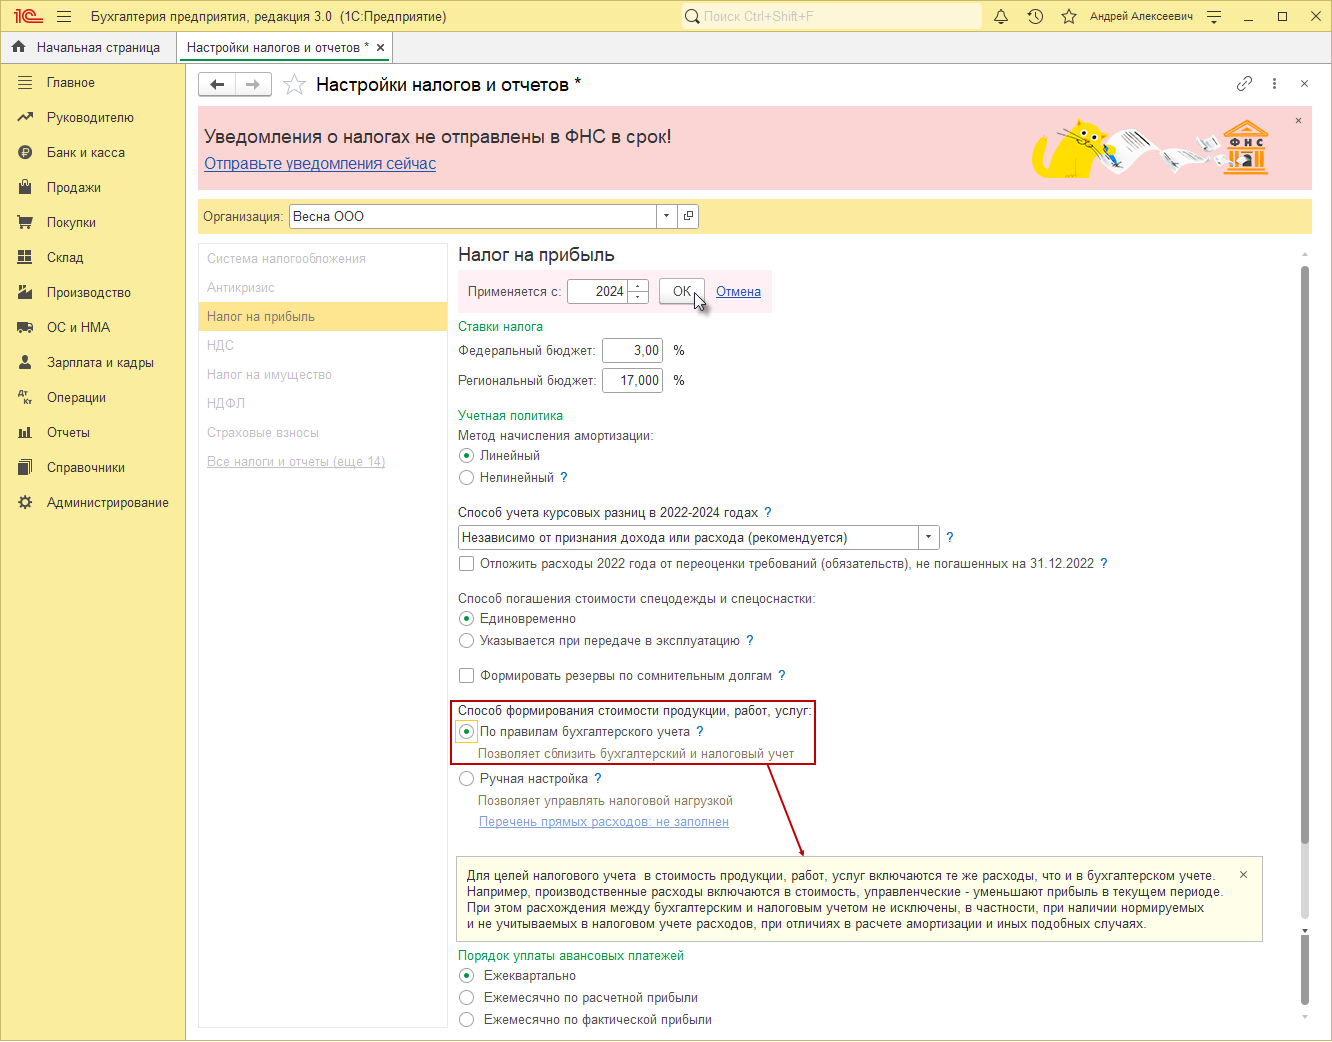Select Нелинейный amortization method
Viewport: 1332px width, 1042px height.
coord(466,477)
